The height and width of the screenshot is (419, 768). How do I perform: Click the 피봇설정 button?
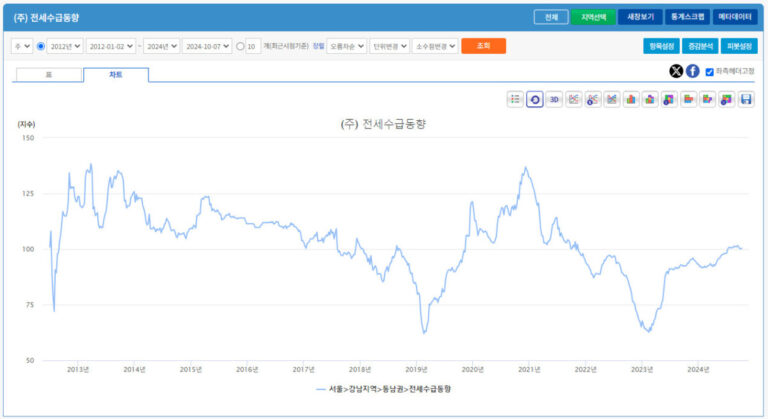pos(739,46)
